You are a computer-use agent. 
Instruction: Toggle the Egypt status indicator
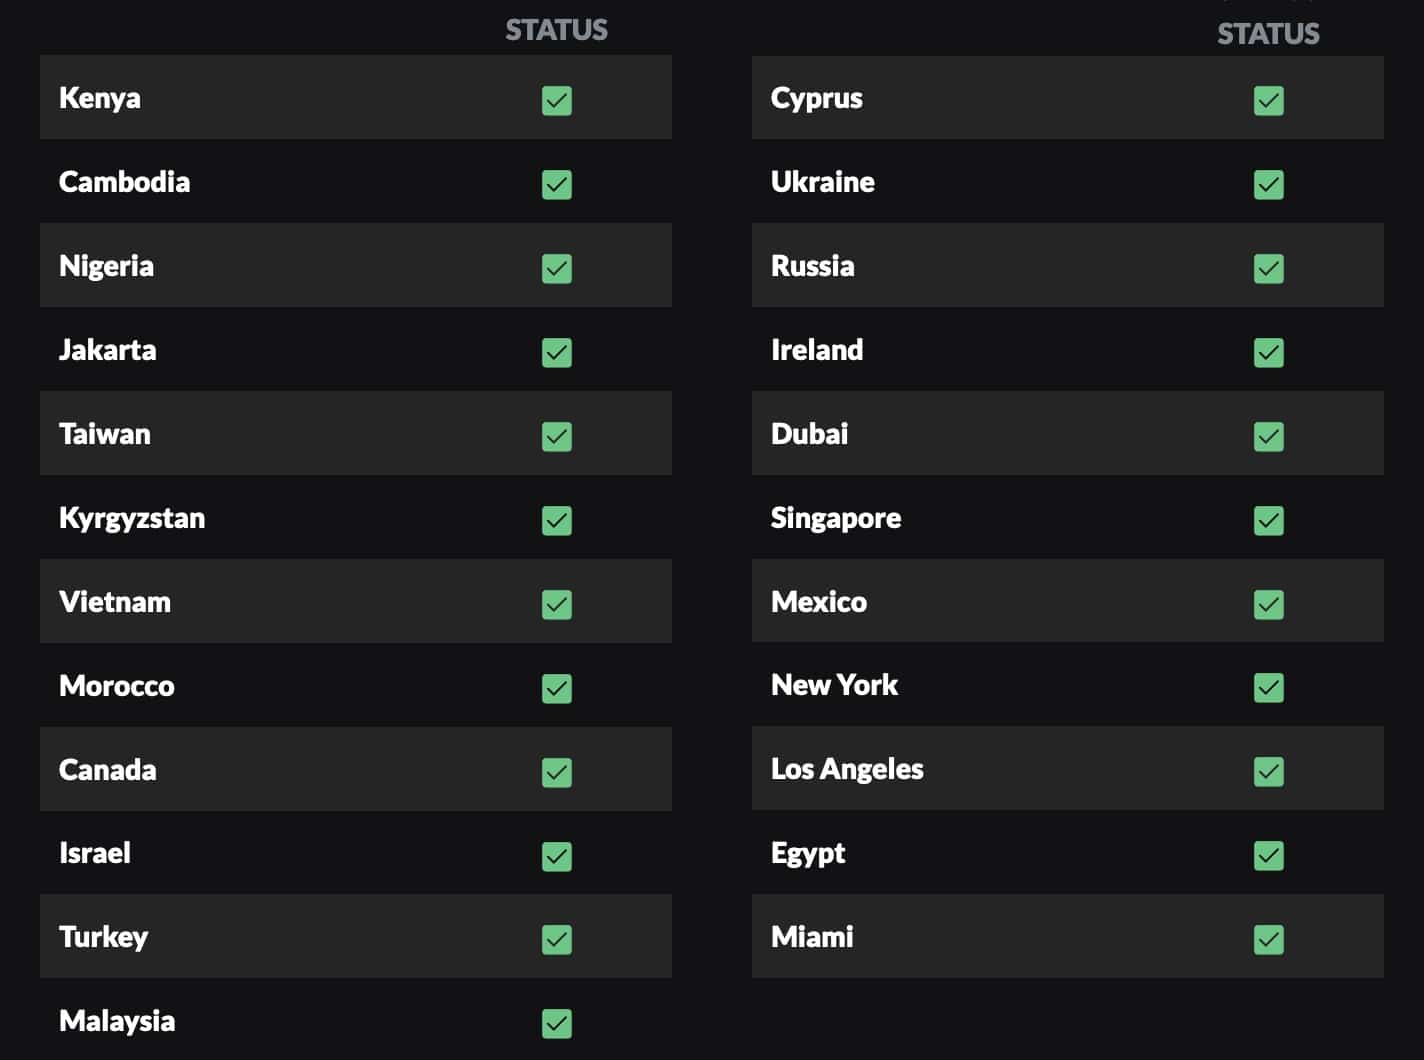[1268, 855]
